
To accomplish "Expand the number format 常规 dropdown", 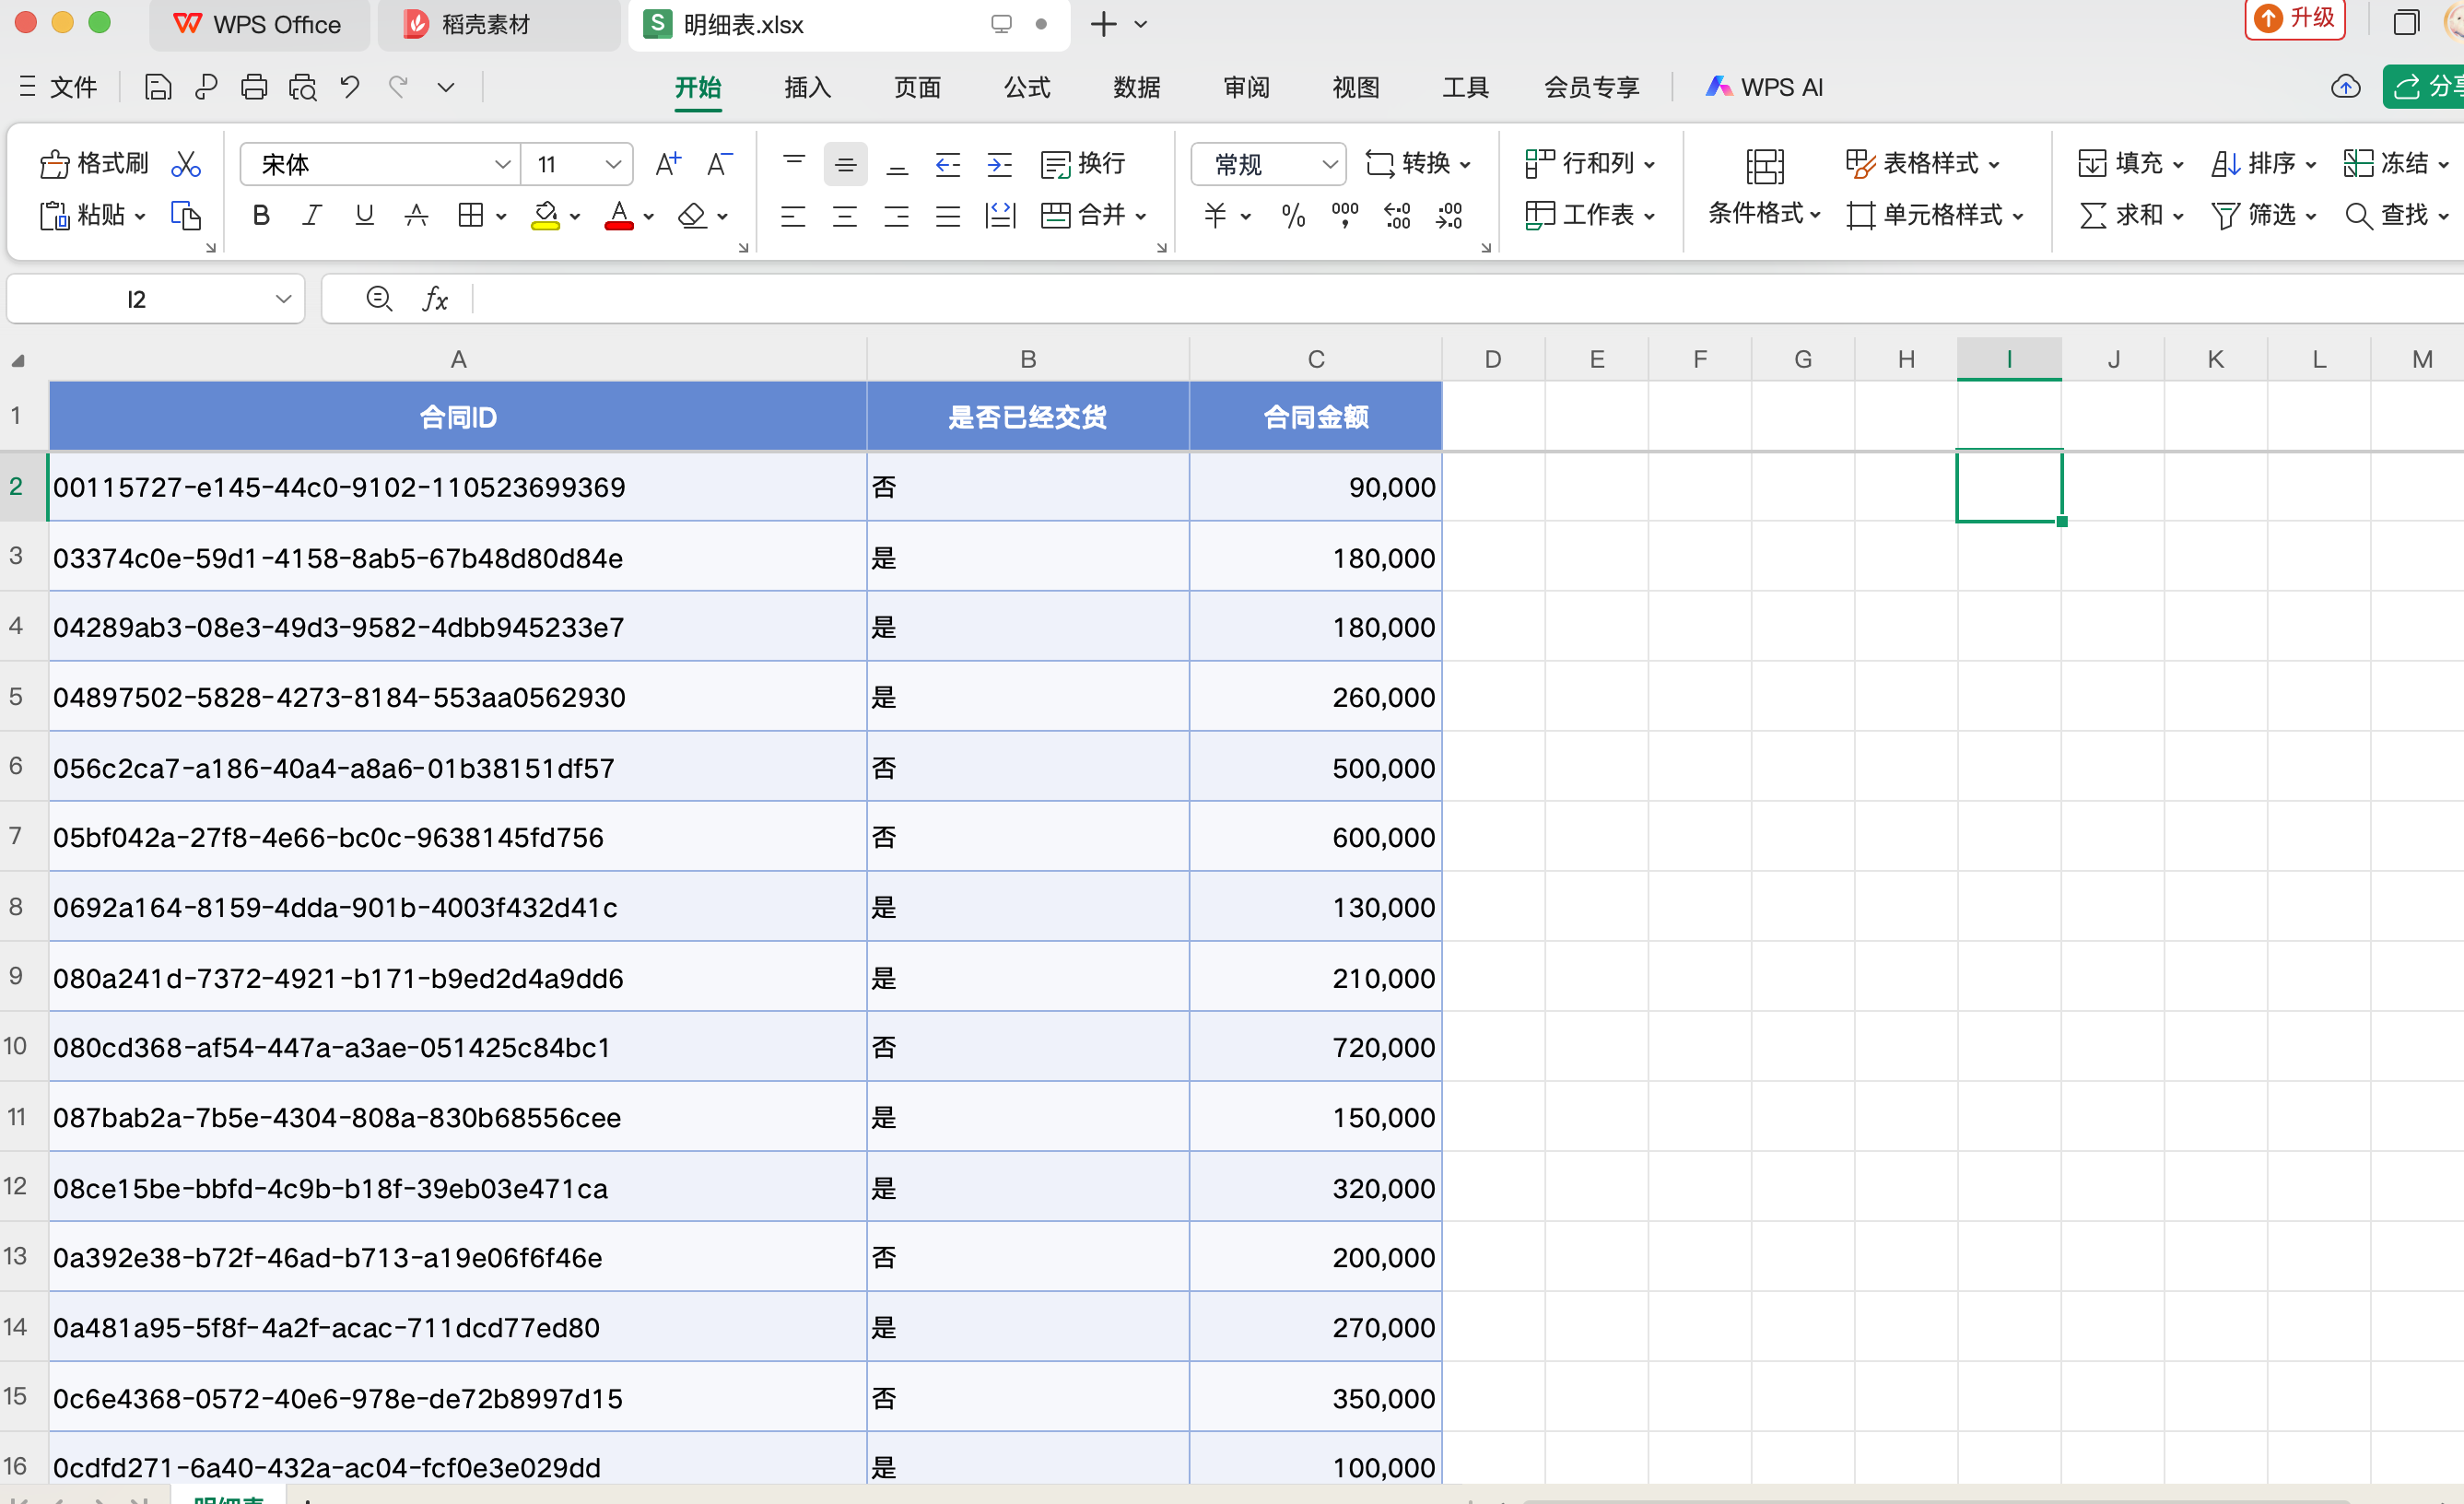I will pyautogui.click(x=1329, y=164).
